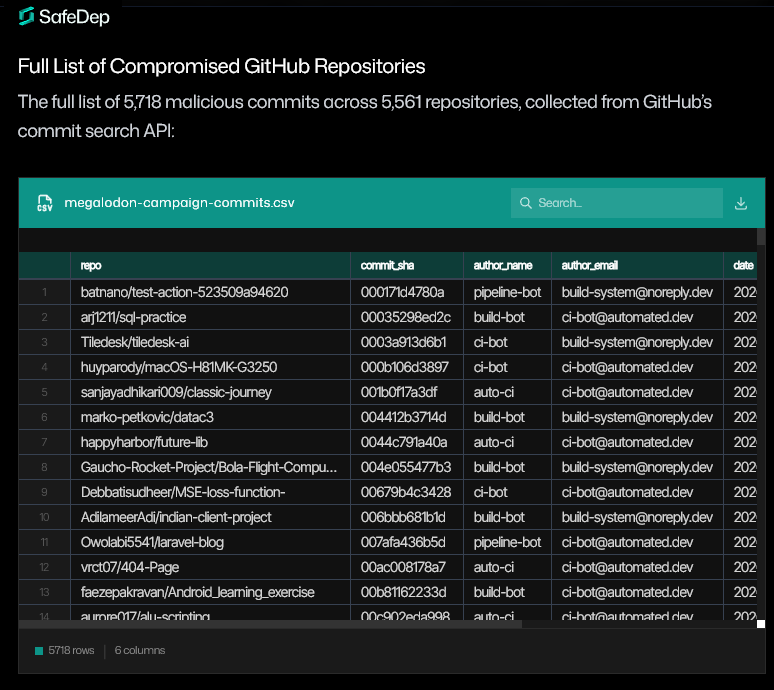Viewport: 774px width, 690px height.
Task: Click commit sha 000171d4780a
Action: [402, 292]
